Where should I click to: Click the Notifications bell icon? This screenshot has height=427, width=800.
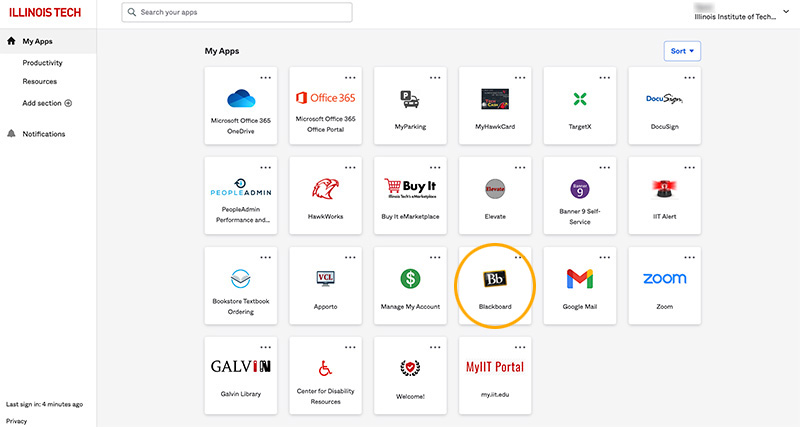(x=11, y=134)
